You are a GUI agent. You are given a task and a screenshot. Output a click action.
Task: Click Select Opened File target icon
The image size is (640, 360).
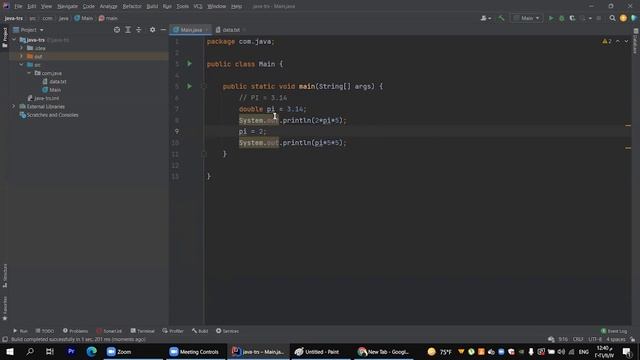tap(117, 30)
